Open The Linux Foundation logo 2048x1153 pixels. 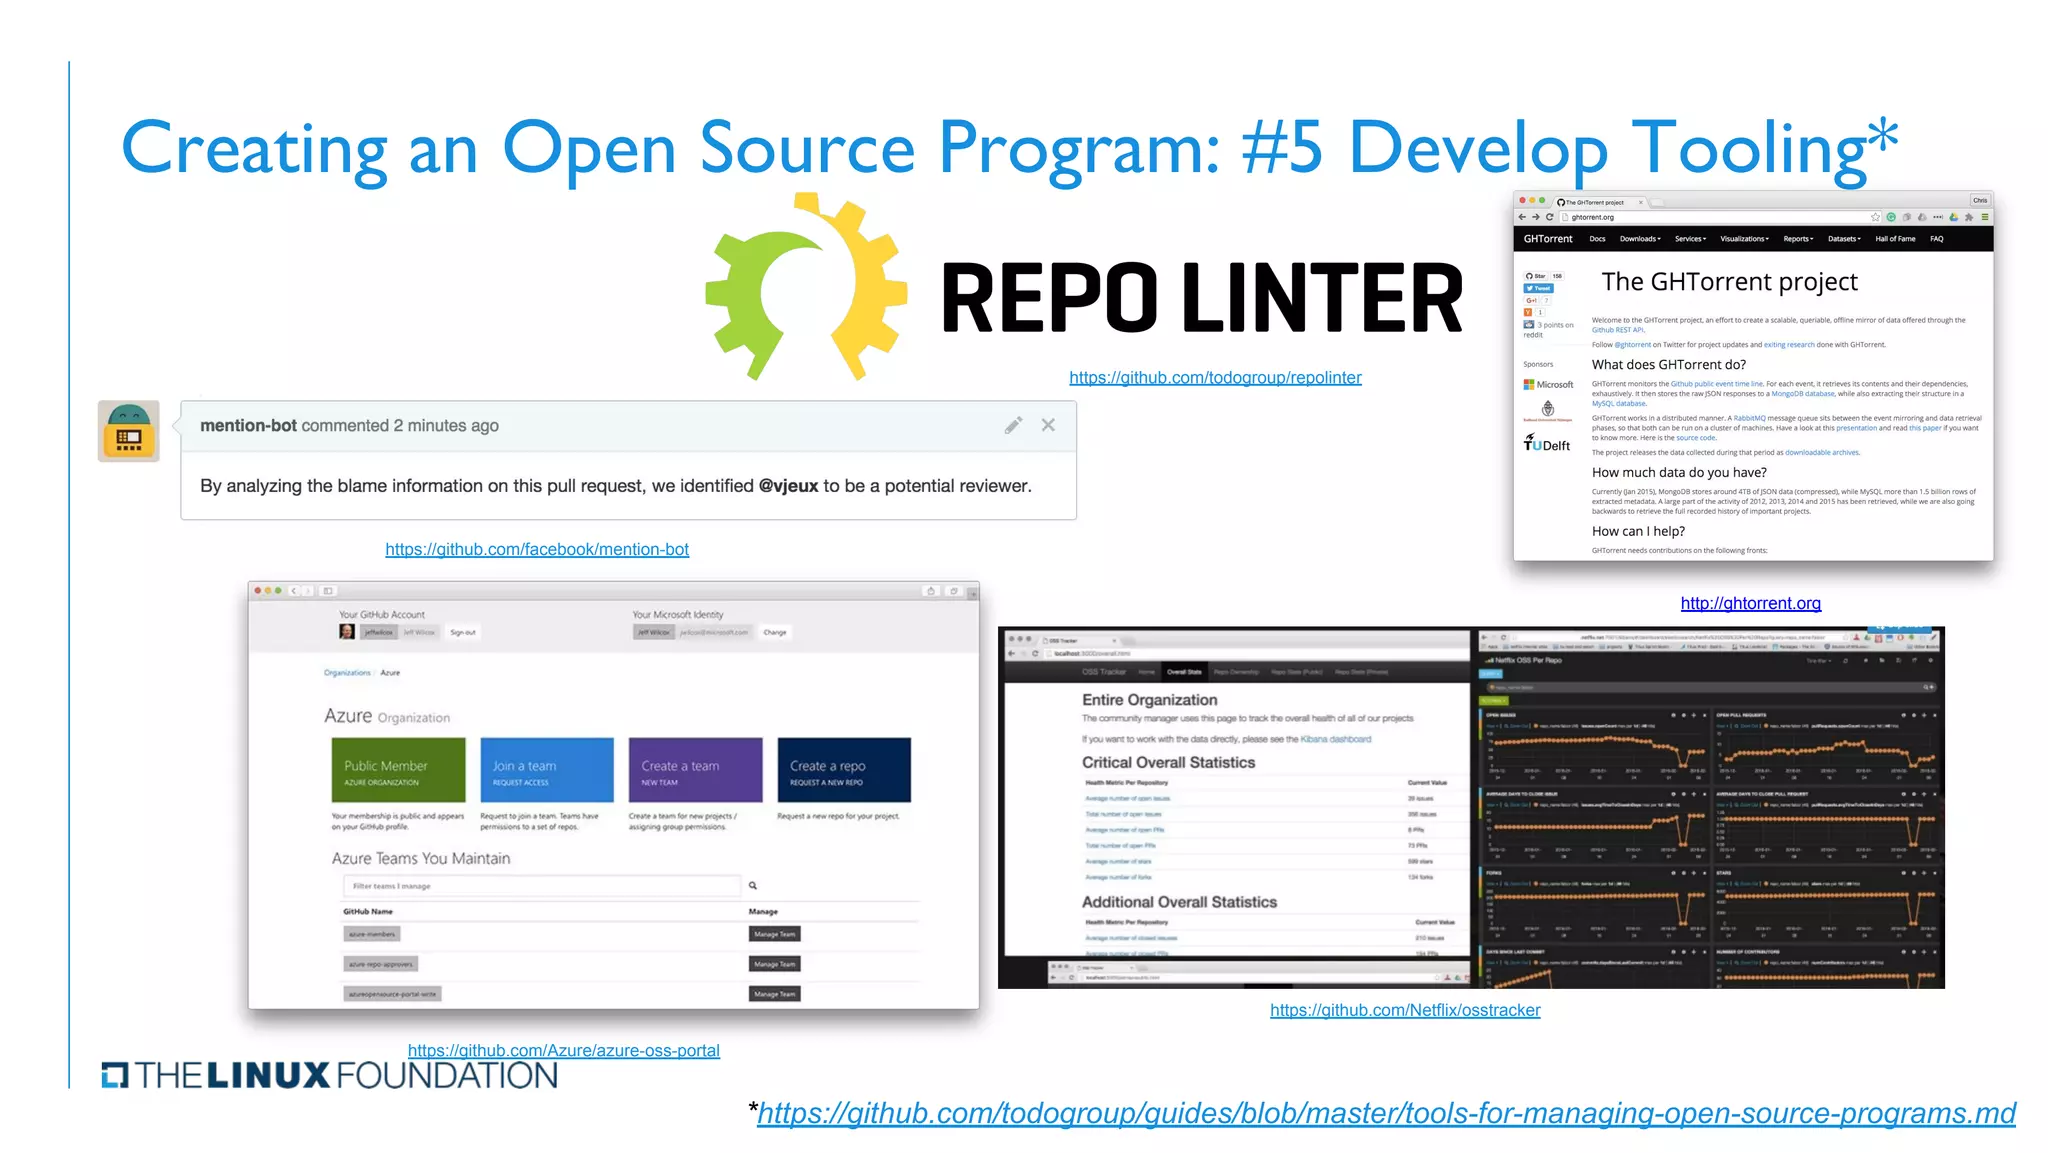coord(329,1075)
